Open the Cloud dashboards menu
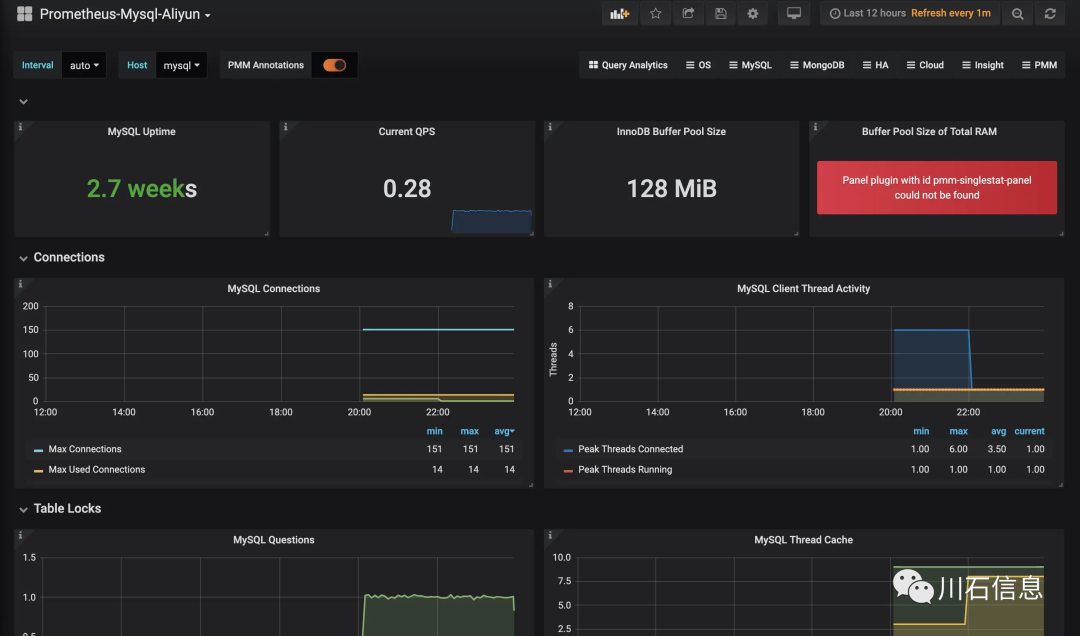The height and width of the screenshot is (636, 1080). 925,65
